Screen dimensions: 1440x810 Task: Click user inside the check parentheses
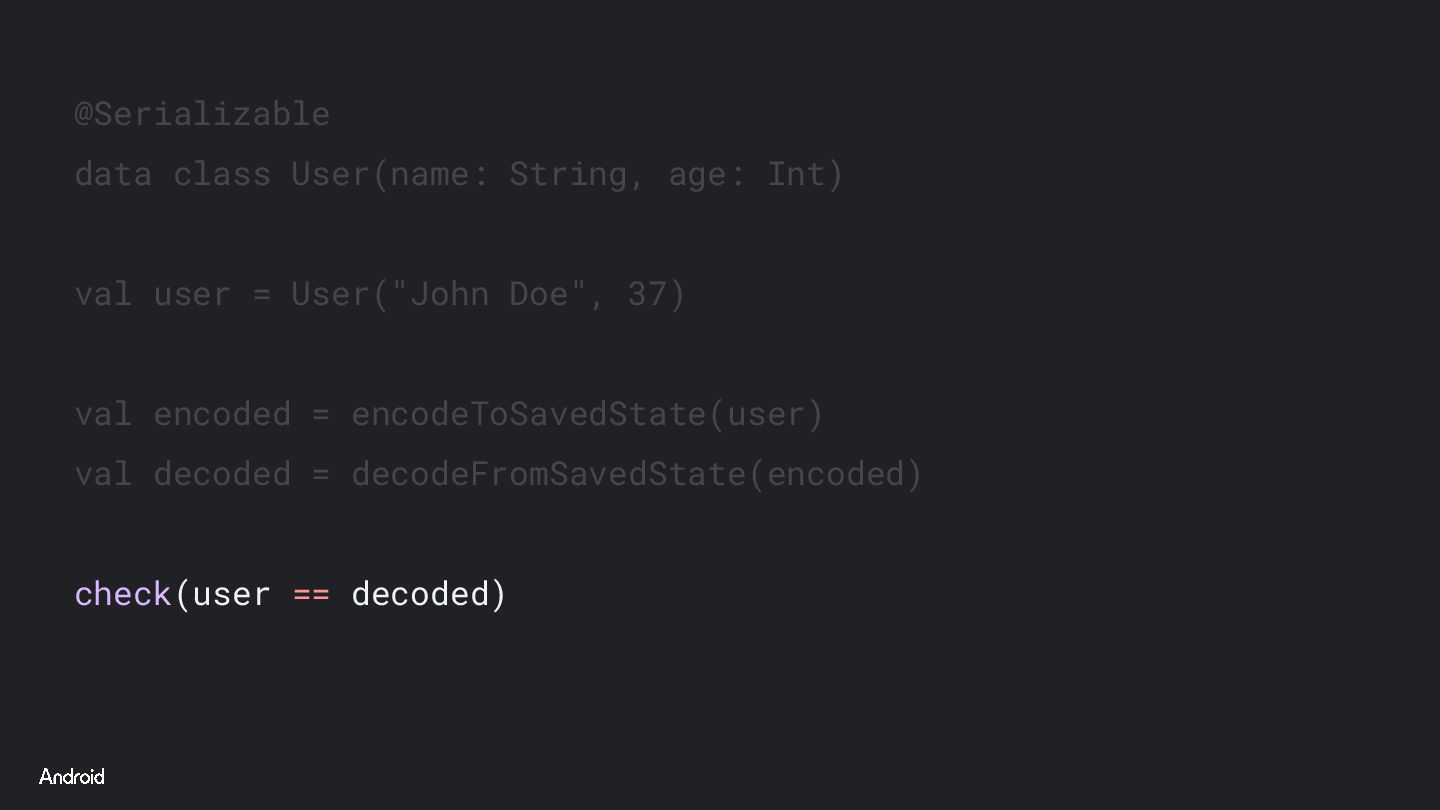[232, 594]
